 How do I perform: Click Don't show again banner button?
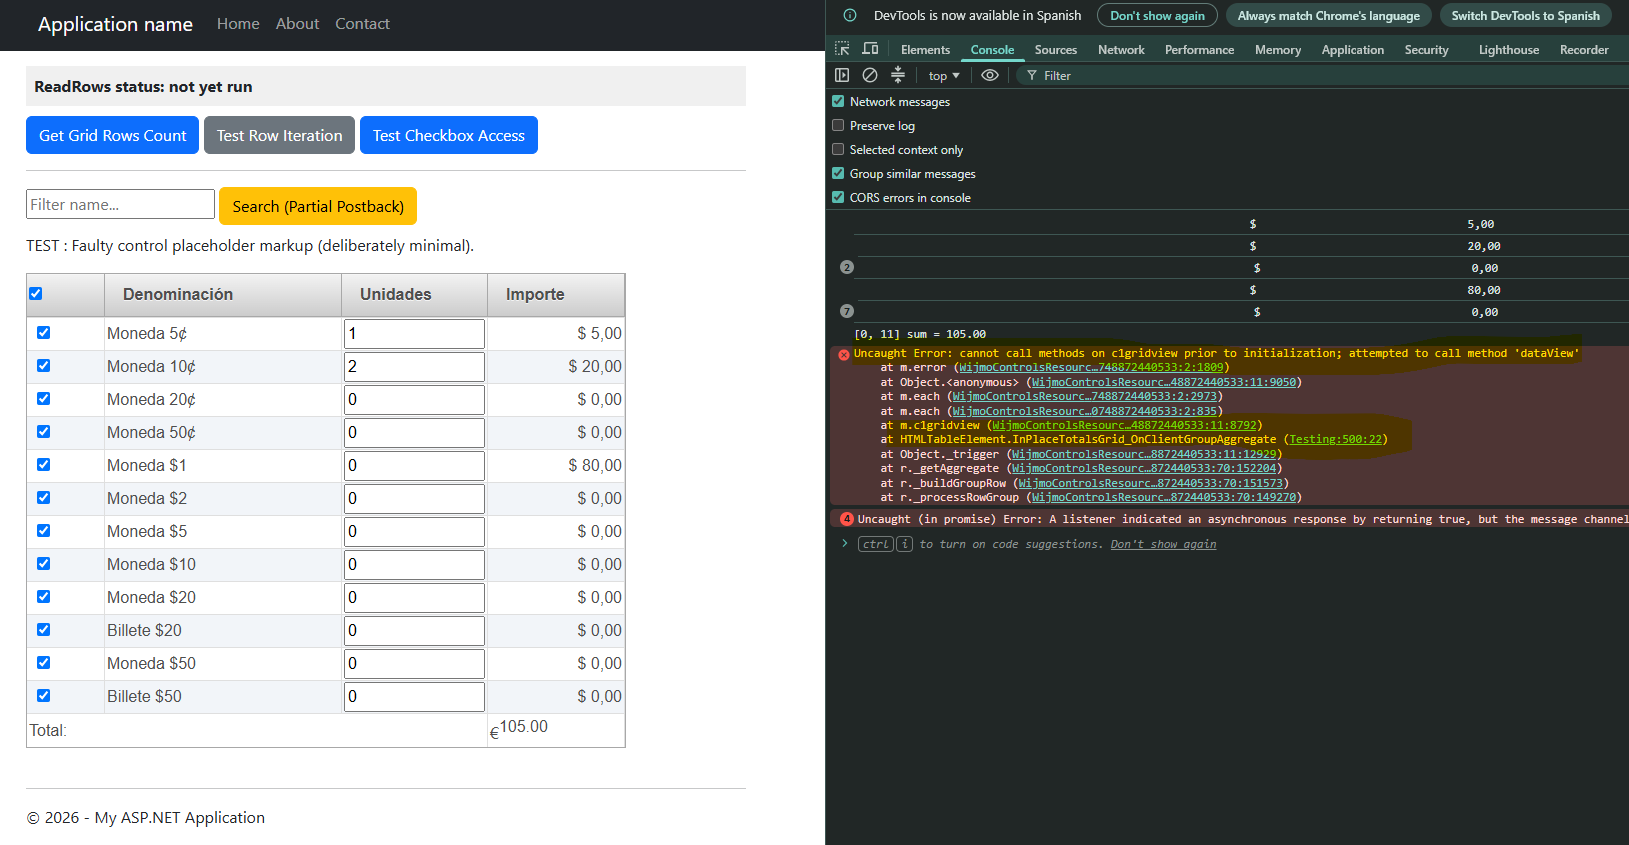[x=1157, y=15]
